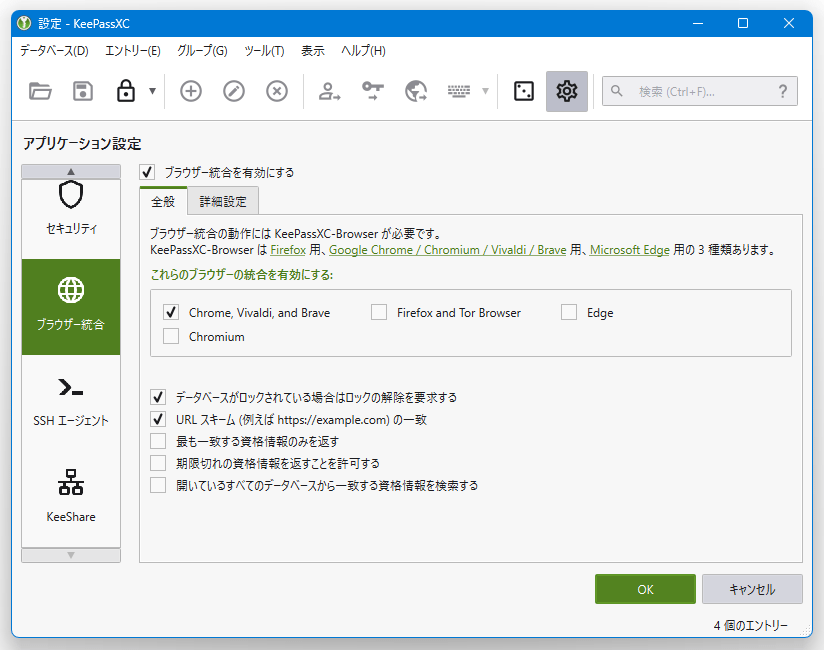Click KeePassXC title bar app icon
This screenshot has height=650, width=824.
point(24,23)
